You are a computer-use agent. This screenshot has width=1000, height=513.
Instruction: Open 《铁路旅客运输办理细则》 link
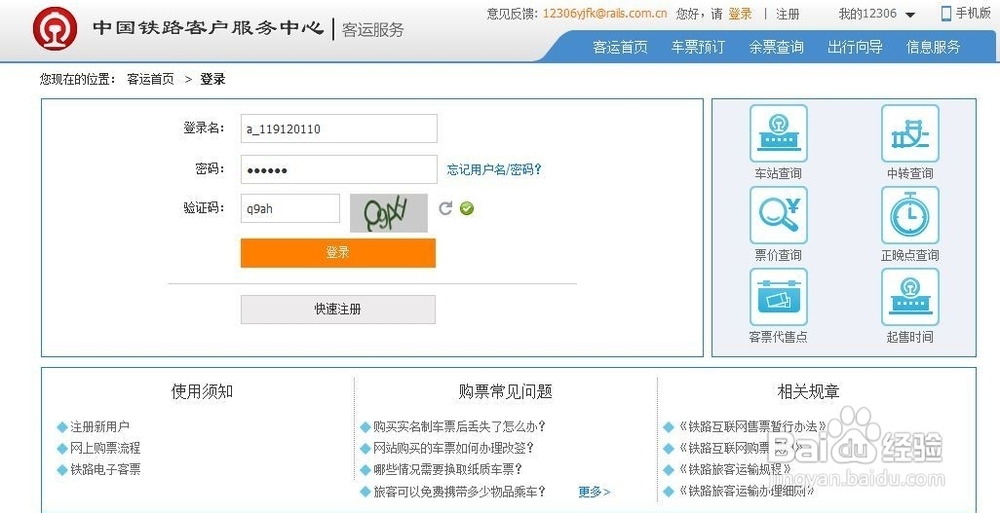point(747,491)
